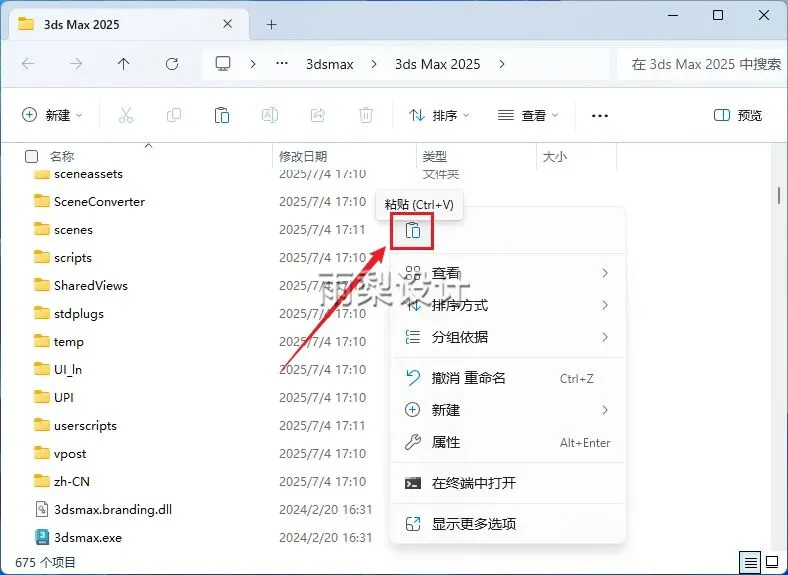Sort by the 修改日期 column header
Viewport: 788px width, 575px height.
pos(303,156)
